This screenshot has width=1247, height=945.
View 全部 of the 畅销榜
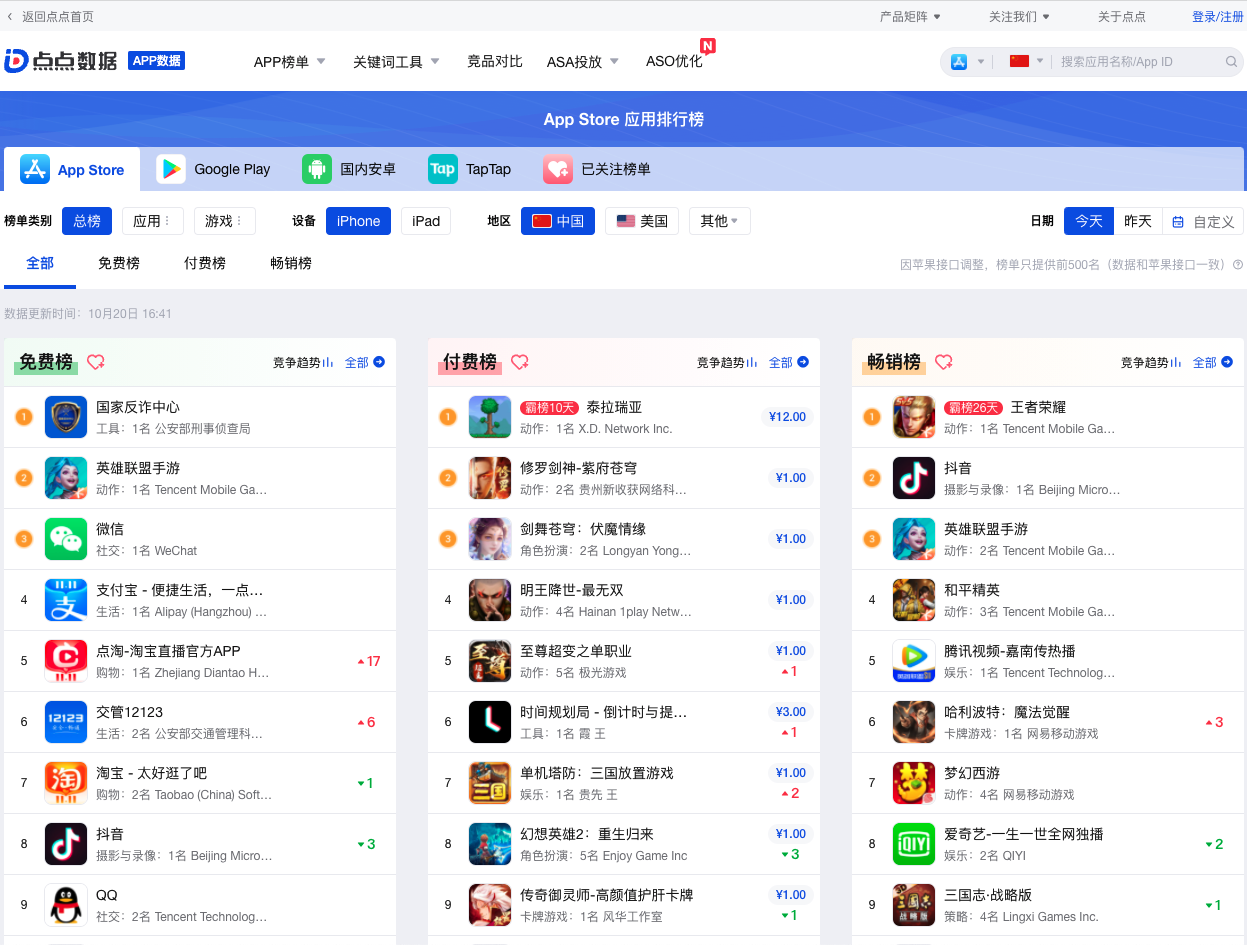pos(1213,362)
